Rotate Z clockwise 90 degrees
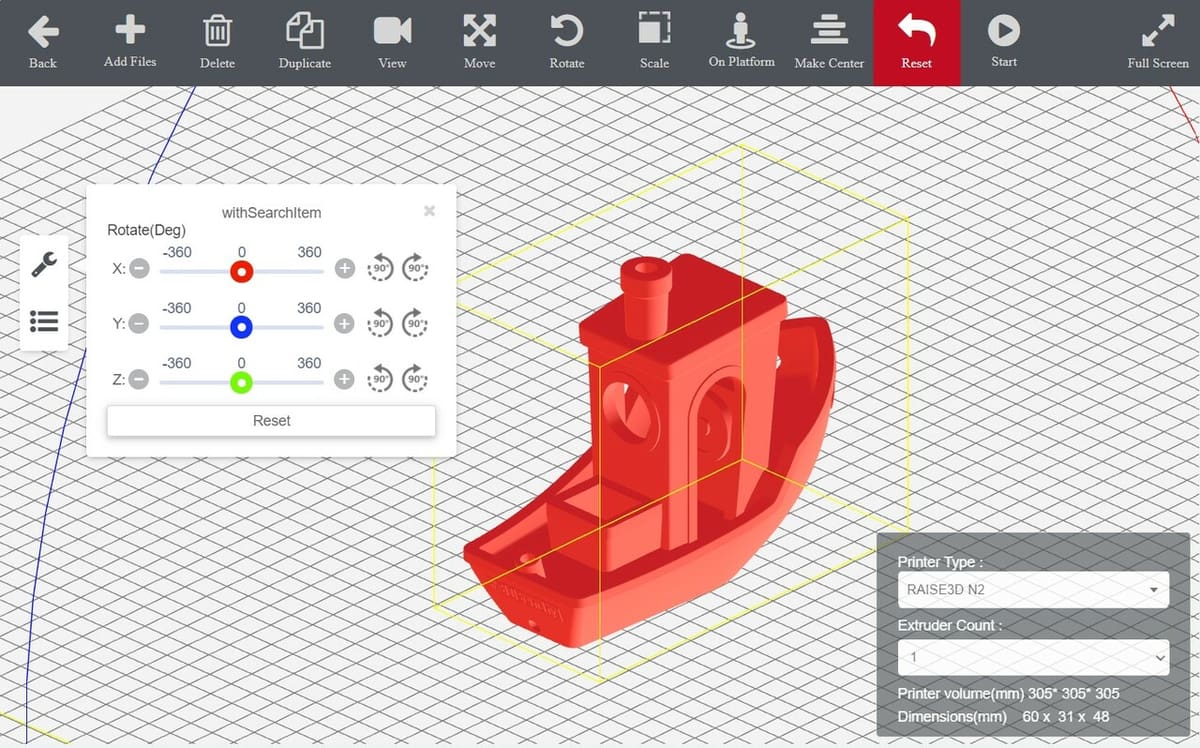This screenshot has height=748, width=1200. (x=416, y=379)
